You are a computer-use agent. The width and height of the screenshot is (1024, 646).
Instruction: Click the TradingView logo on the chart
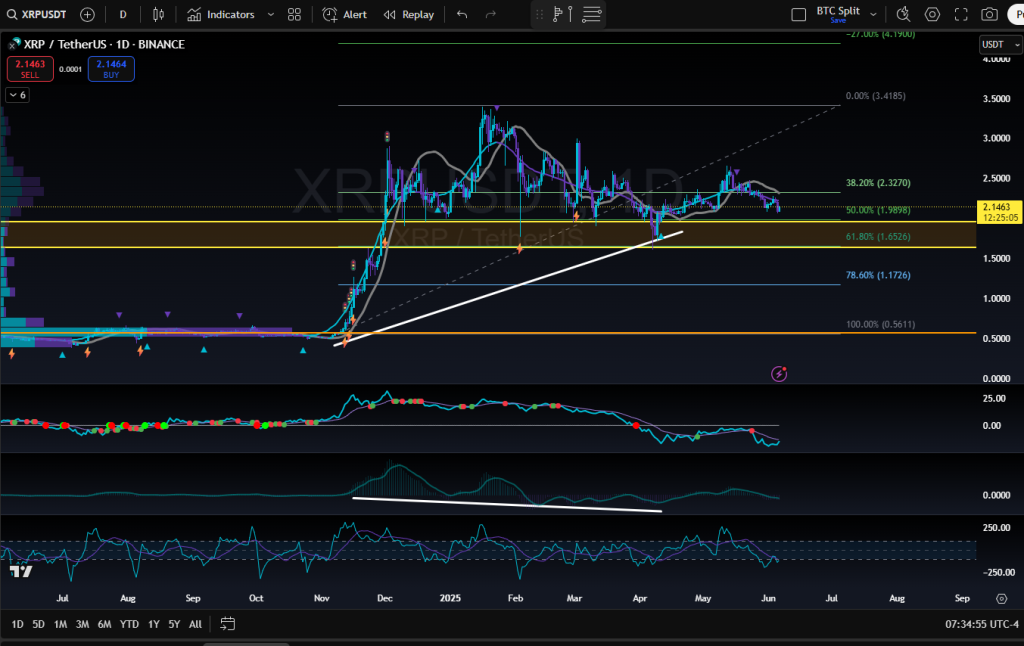pyautogui.click(x=21, y=572)
